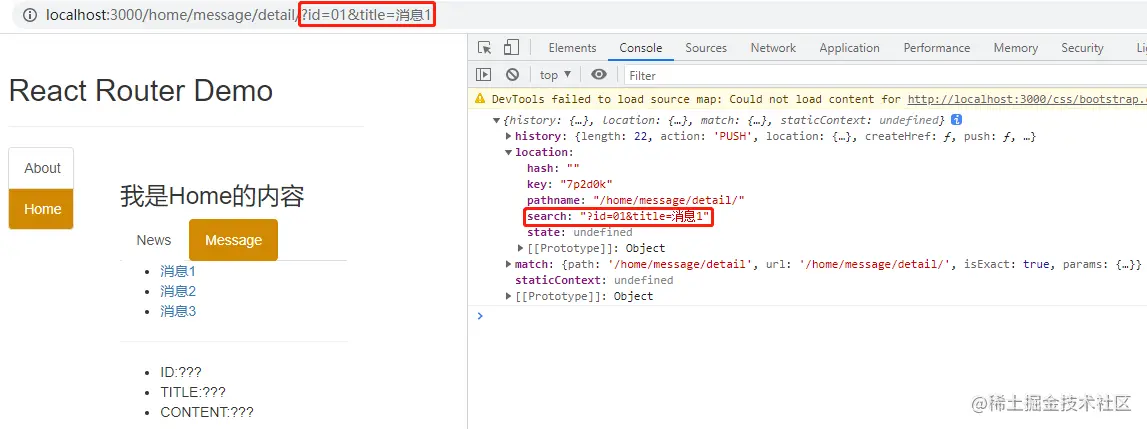
Task: Click the state: undefined property
Action: (x=579, y=233)
